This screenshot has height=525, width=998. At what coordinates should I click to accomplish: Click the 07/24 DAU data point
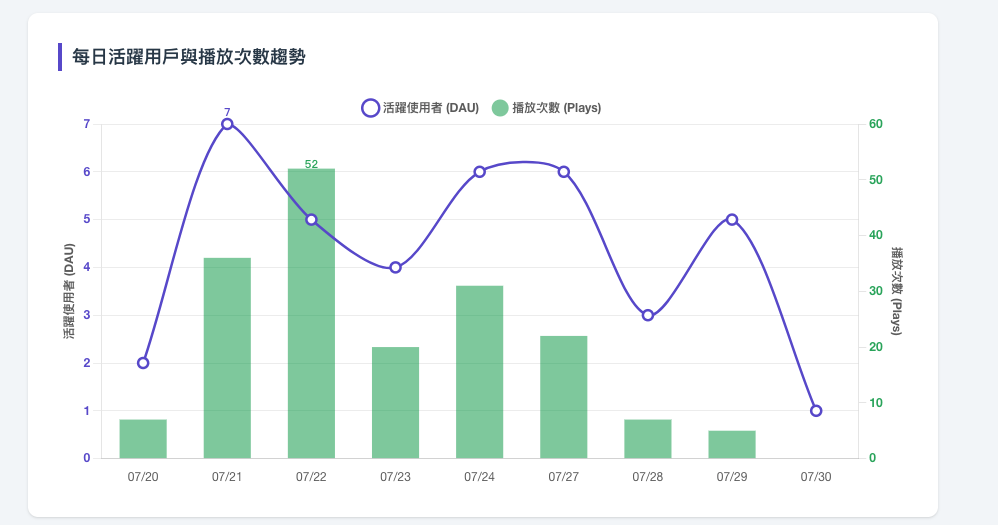[480, 172]
